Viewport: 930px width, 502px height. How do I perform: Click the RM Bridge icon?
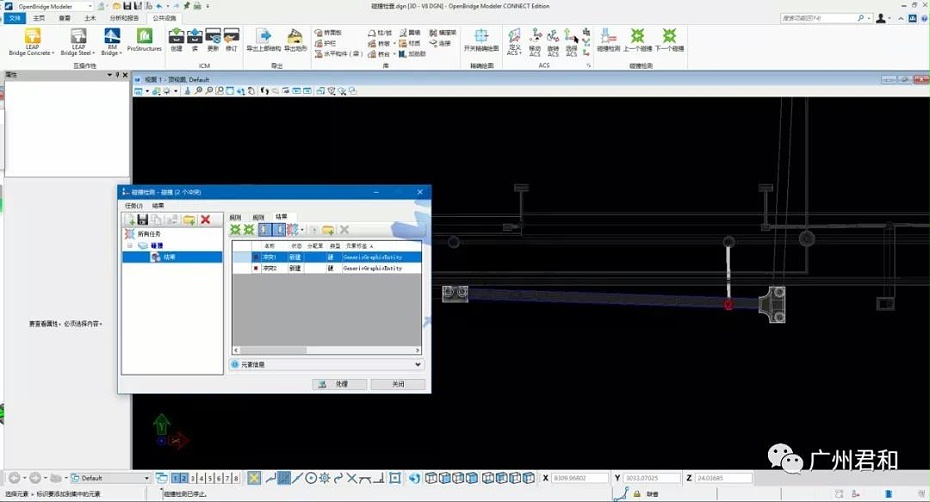pos(112,42)
